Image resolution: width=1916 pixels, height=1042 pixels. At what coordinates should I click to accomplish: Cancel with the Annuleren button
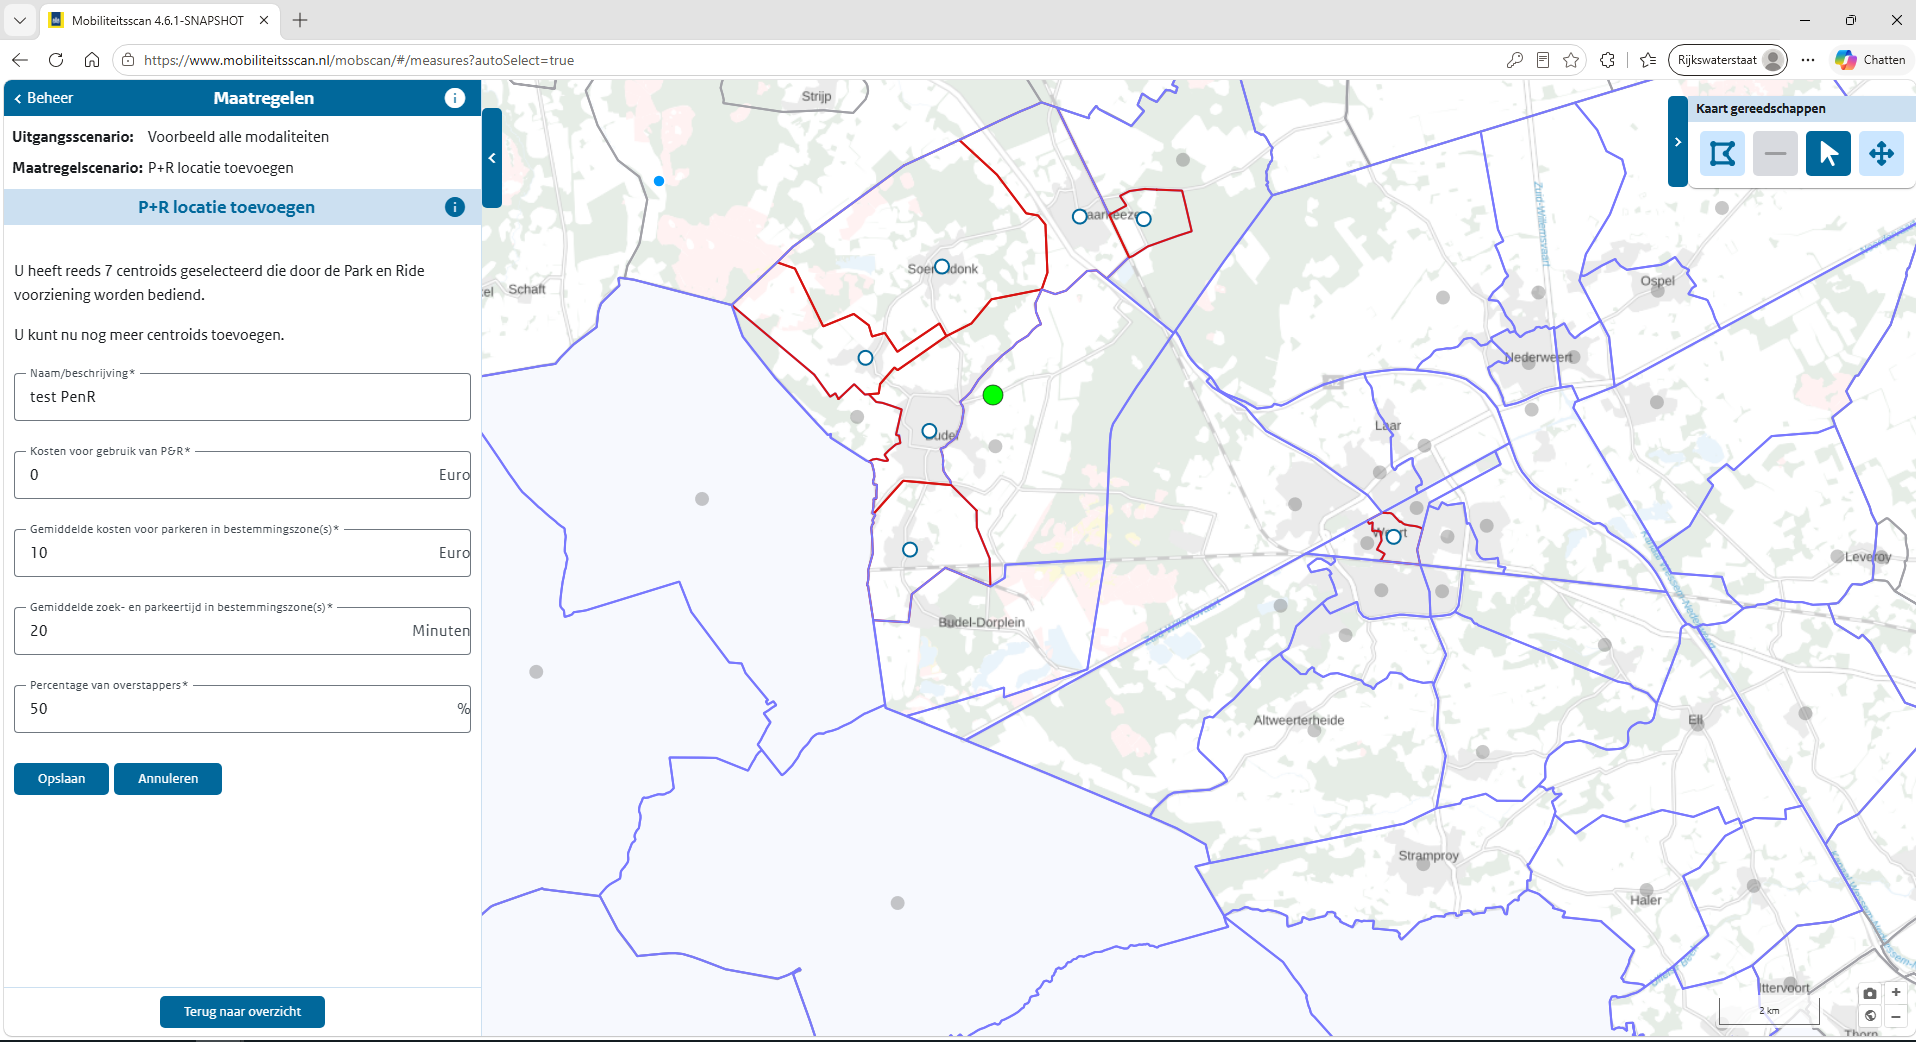(x=168, y=779)
